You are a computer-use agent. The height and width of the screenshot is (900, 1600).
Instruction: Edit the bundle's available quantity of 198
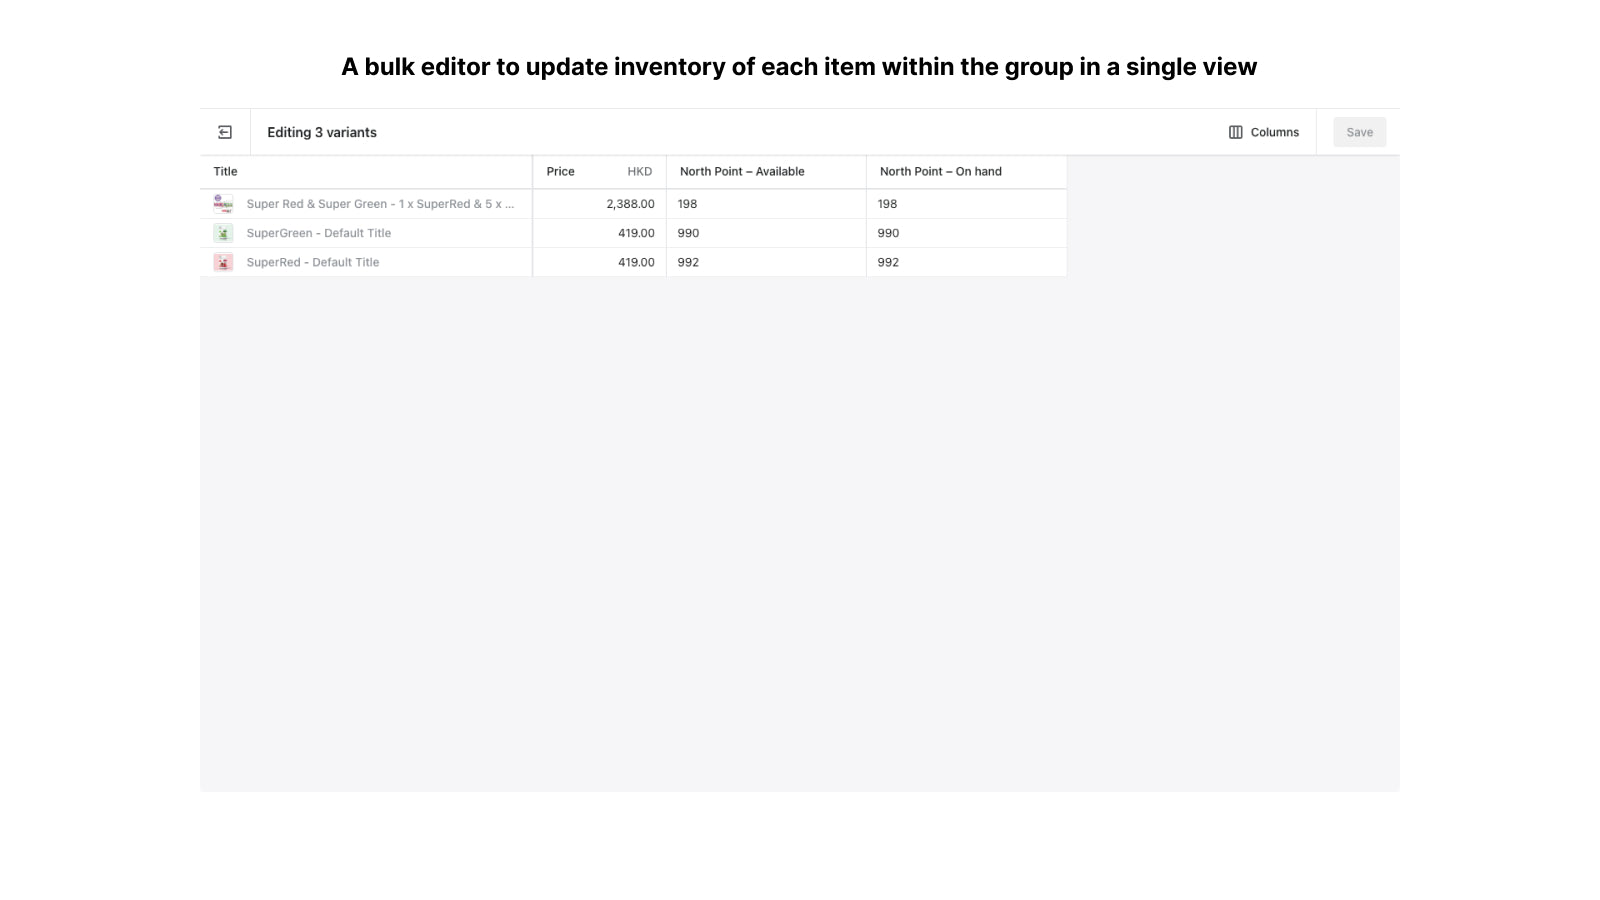click(x=686, y=203)
